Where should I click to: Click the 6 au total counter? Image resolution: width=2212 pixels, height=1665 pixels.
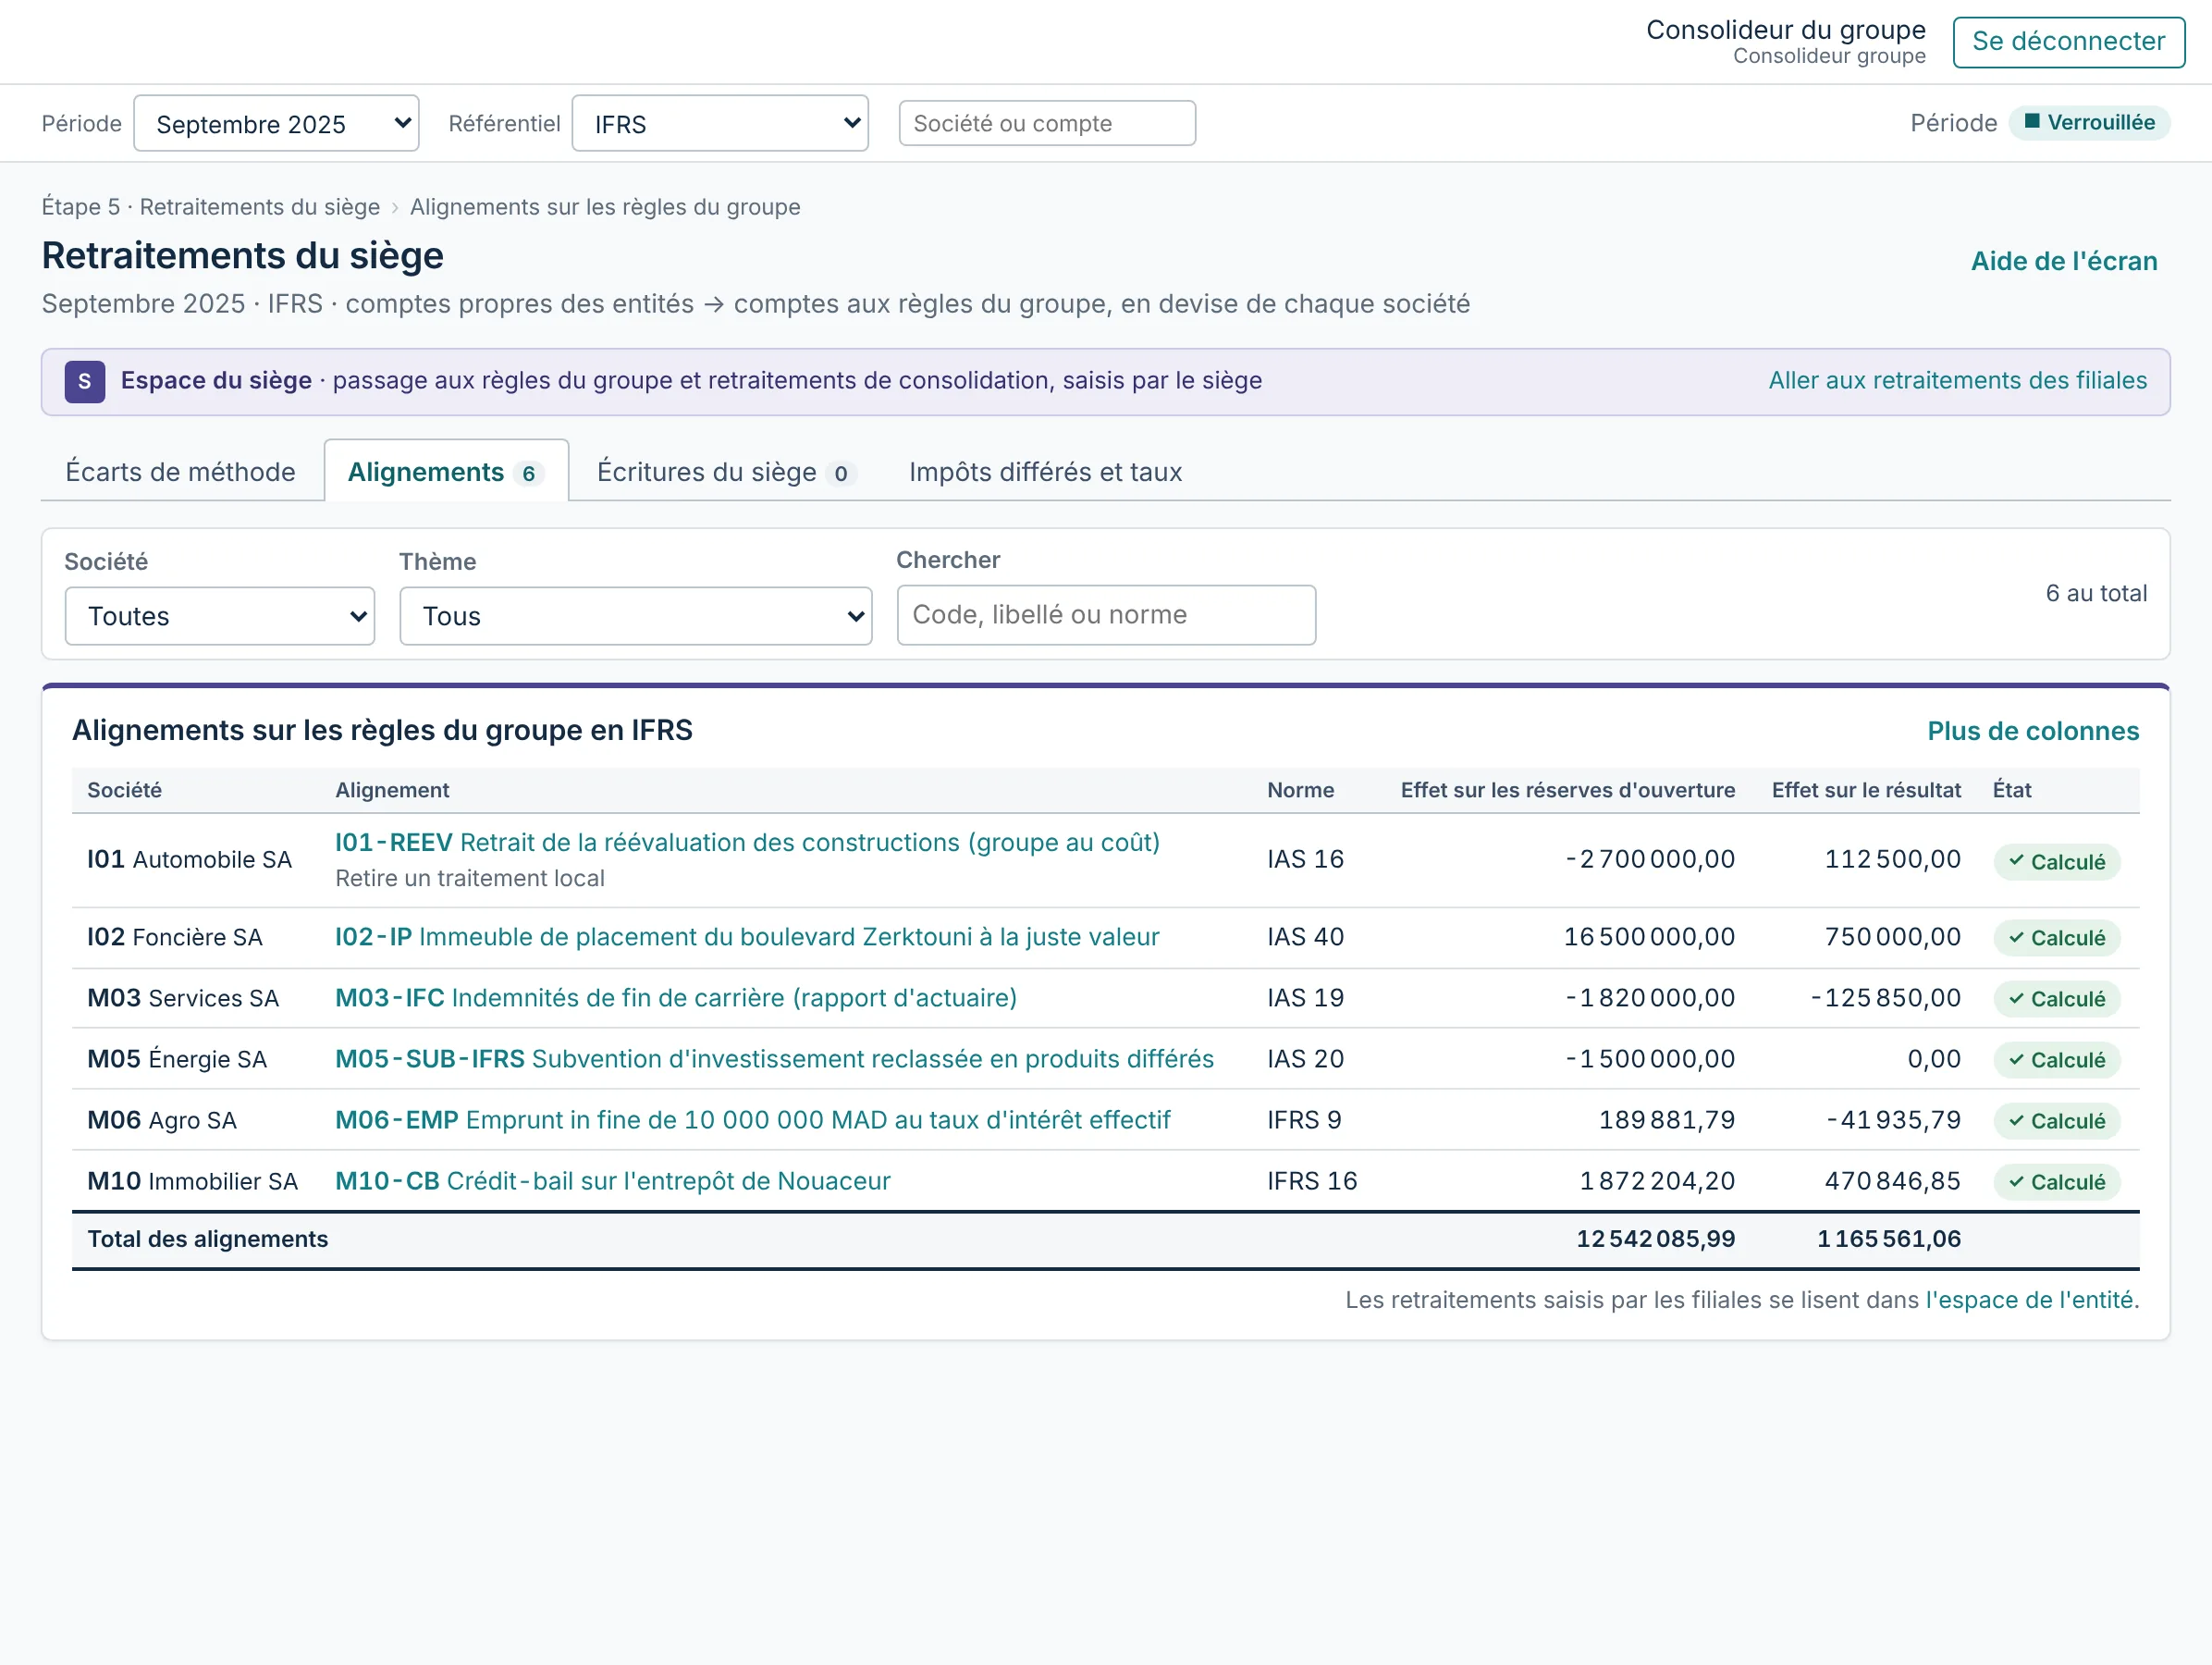(2096, 593)
